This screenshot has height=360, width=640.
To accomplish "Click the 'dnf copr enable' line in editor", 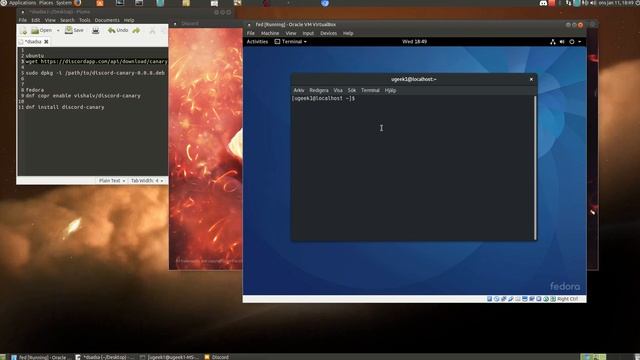I will (x=83, y=96).
